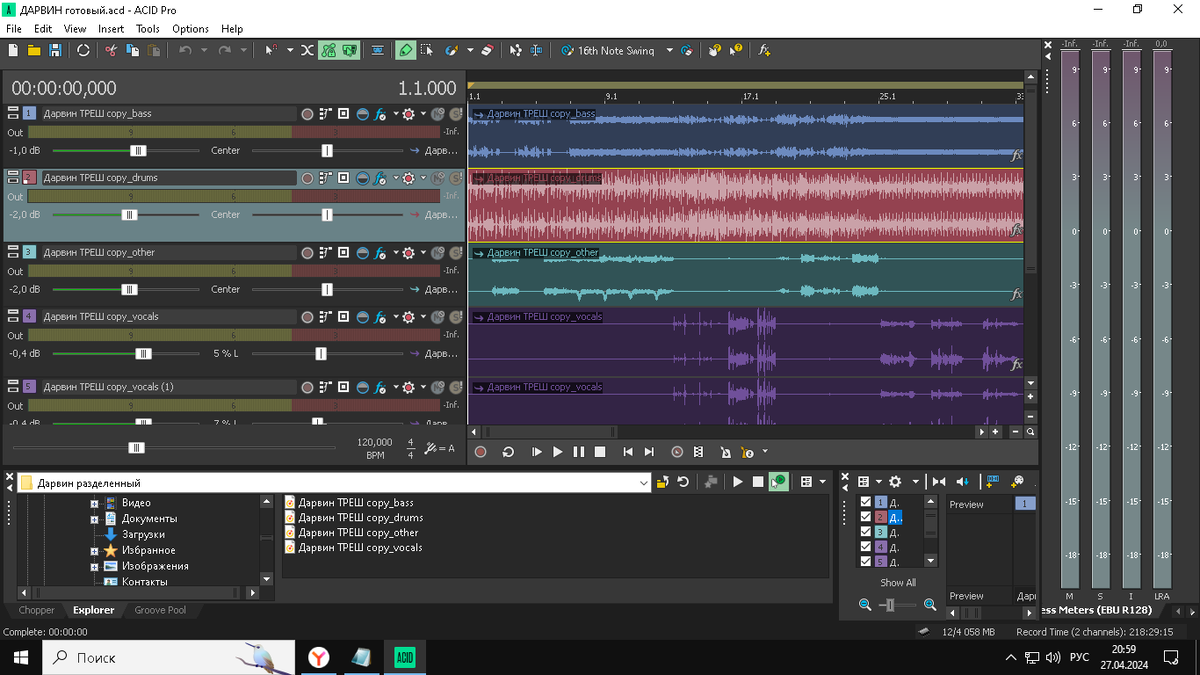
Task: Go to the start of the project
Action: coord(628,452)
